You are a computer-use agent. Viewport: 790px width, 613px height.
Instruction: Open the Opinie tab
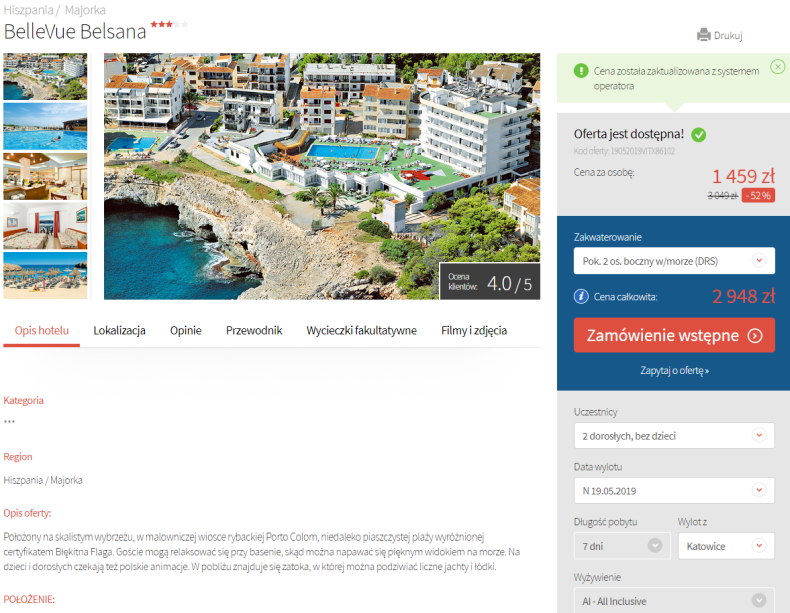185,330
